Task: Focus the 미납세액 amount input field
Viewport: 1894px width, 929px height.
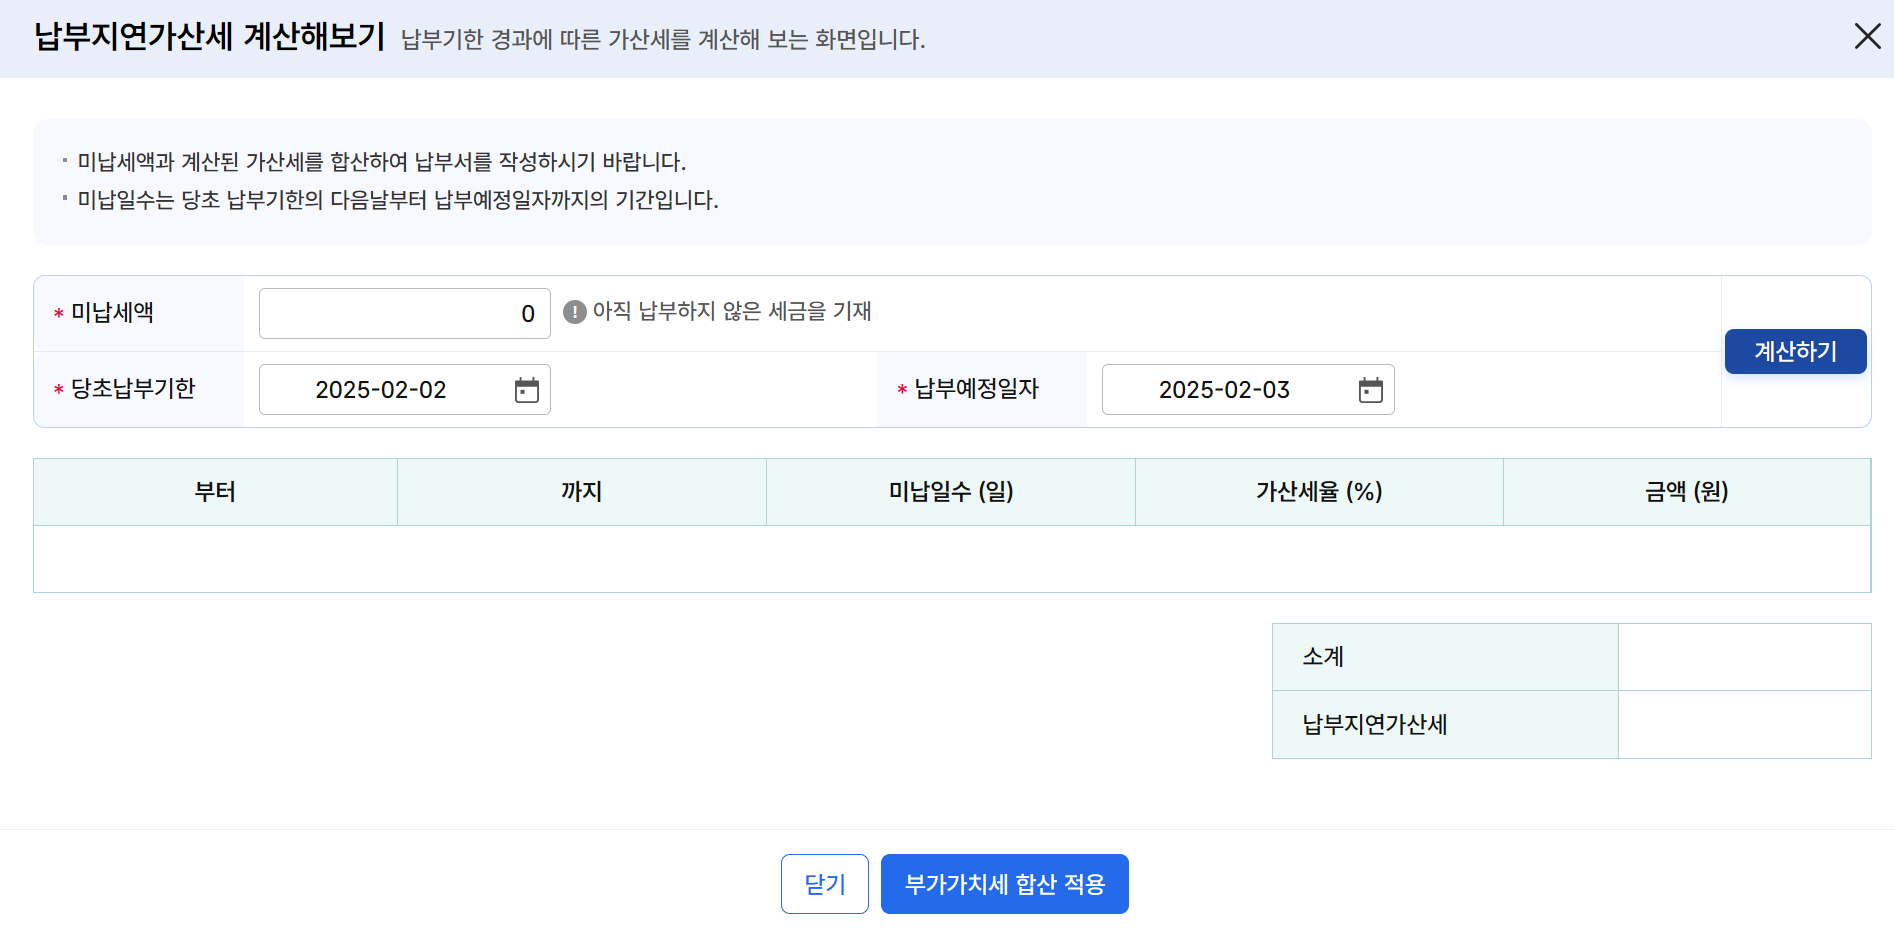Action: click(404, 314)
